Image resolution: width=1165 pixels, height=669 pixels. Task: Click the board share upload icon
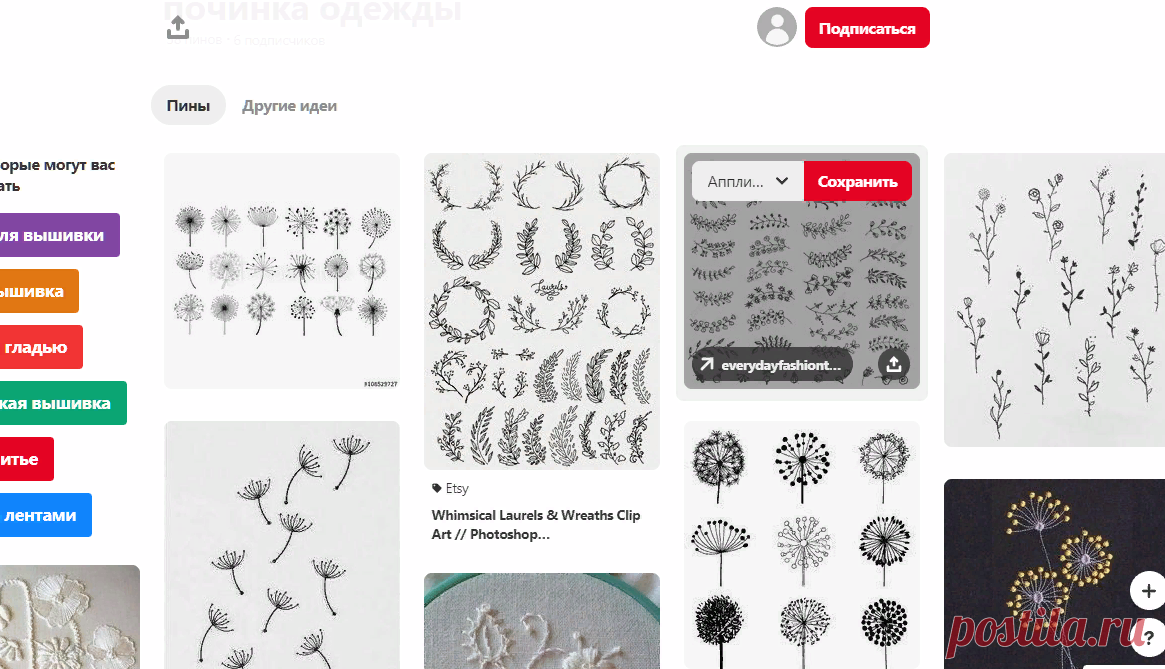point(178,28)
